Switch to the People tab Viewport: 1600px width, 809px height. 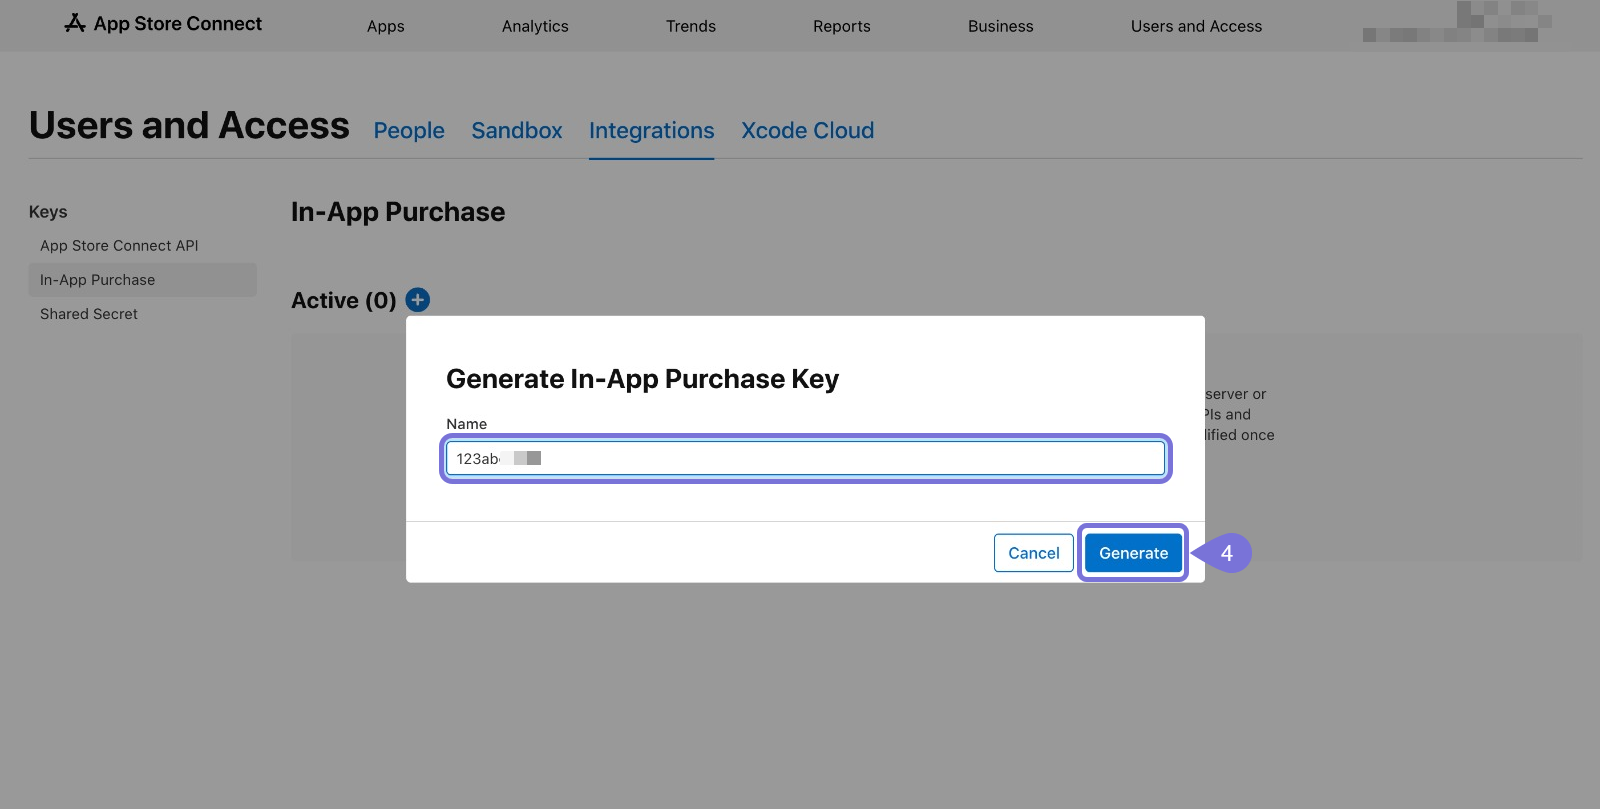click(x=409, y=131)
